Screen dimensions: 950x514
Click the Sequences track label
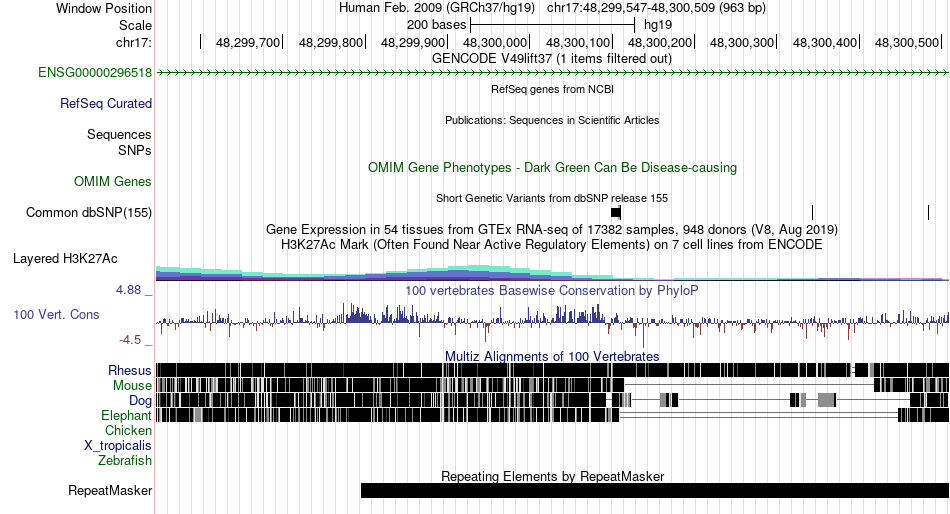(x=119, y=135)
